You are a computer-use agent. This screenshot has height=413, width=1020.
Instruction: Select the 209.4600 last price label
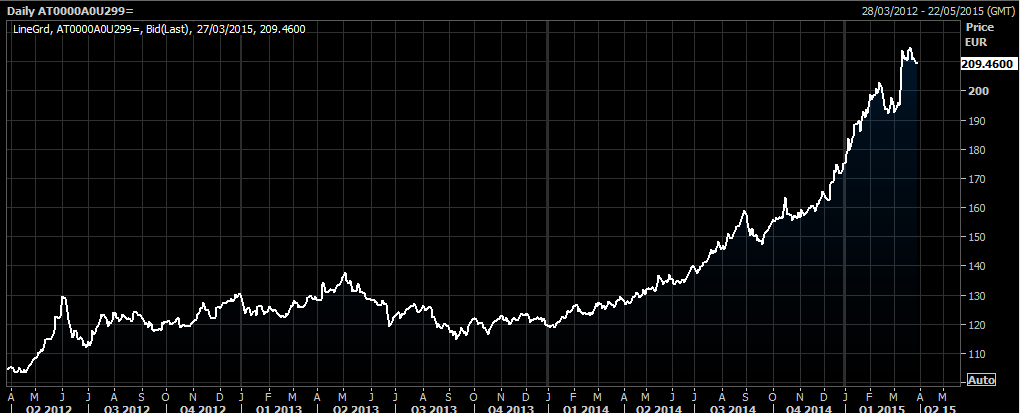tap(987, 64)
